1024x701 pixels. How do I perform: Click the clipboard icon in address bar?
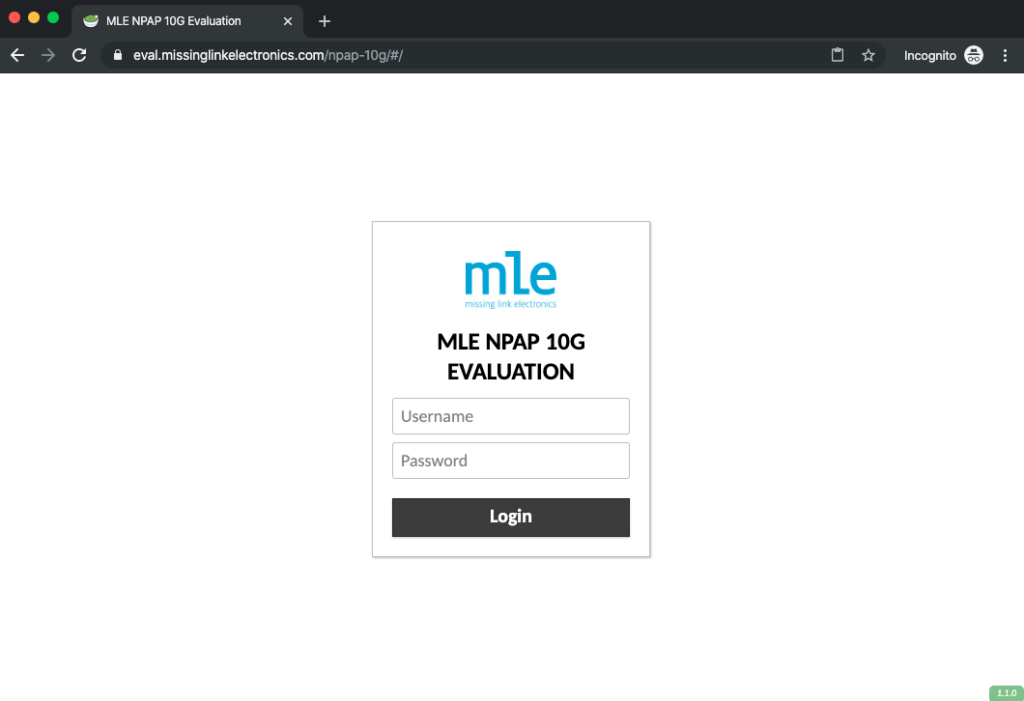tap(838, 56)
